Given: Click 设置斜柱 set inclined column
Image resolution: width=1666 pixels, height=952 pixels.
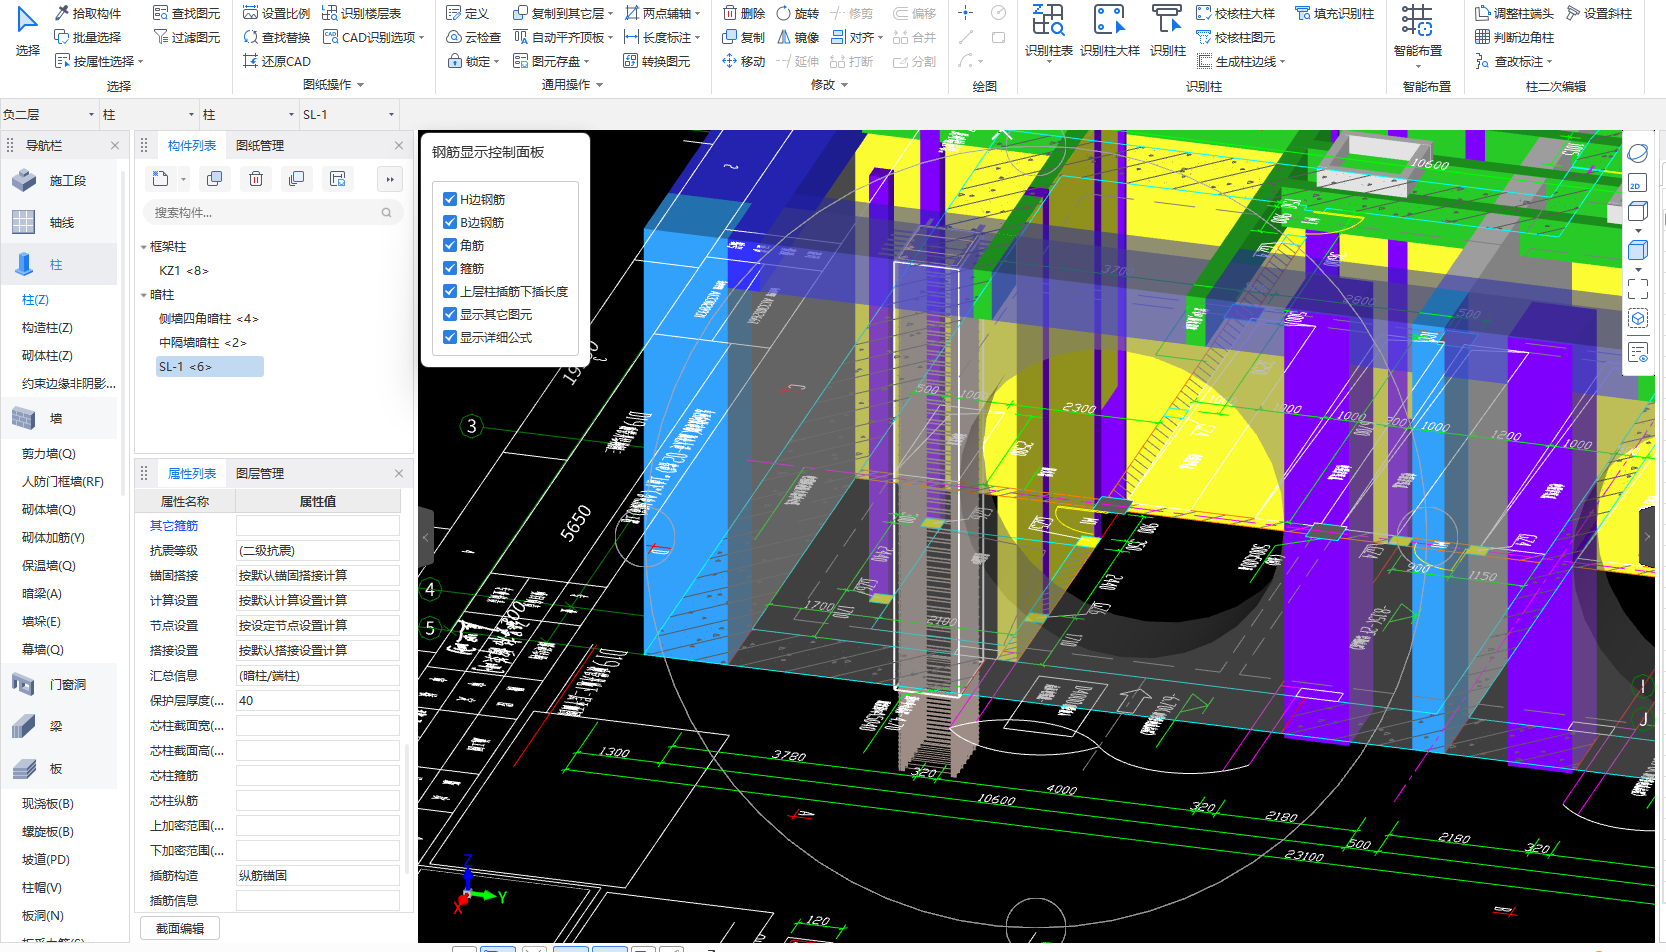Looking at the screenshot, I should [x=1599, y=13].
